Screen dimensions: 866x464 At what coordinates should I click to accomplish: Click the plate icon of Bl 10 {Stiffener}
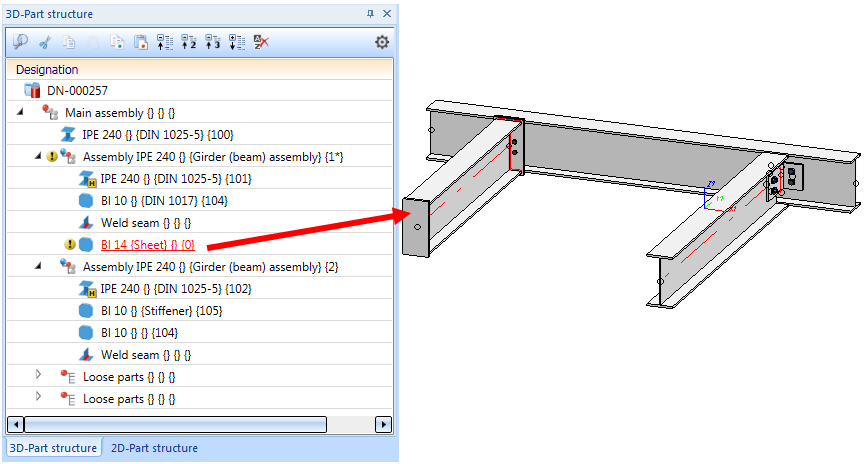[86, 310]
